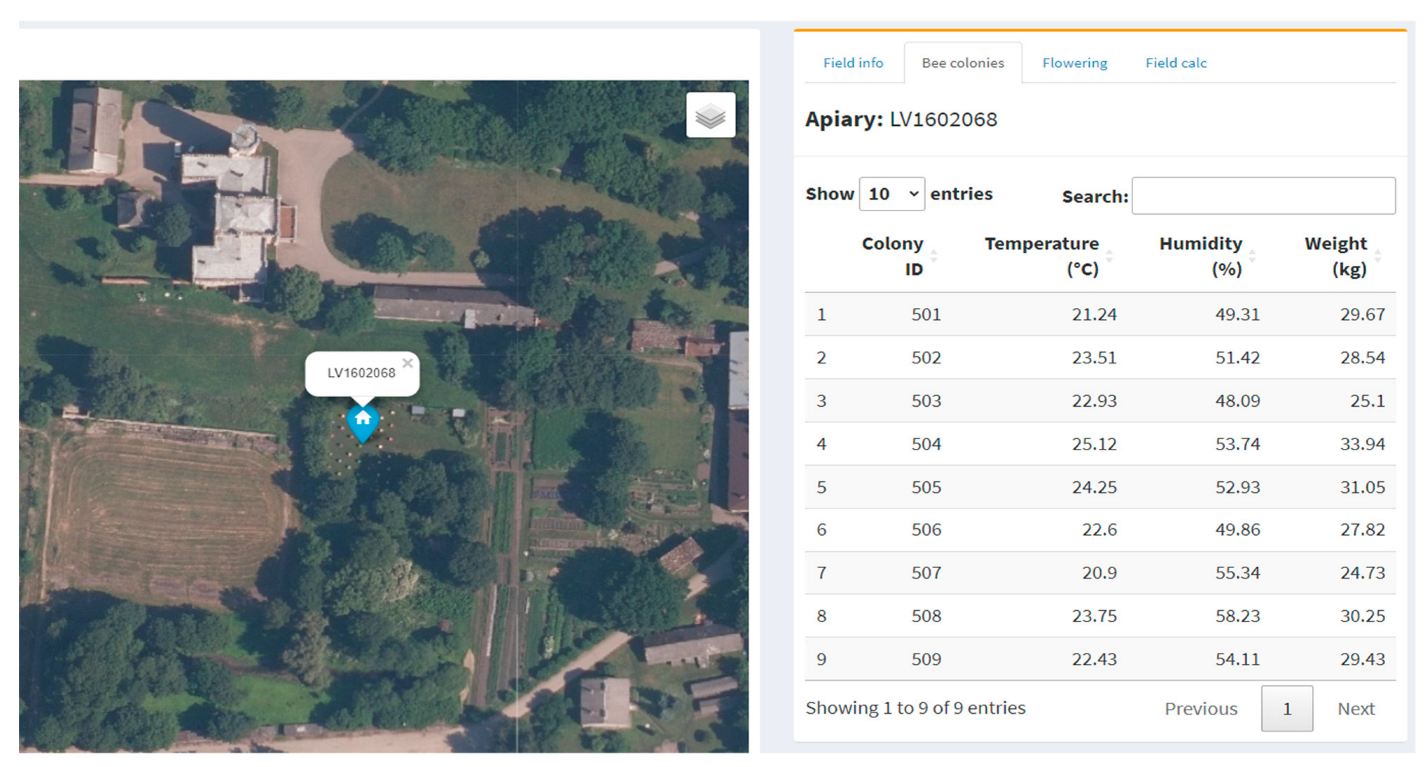Sort by Colony ID column arrows
The height and width of the screenshot is (767, 1428).
tap(934, 257)
